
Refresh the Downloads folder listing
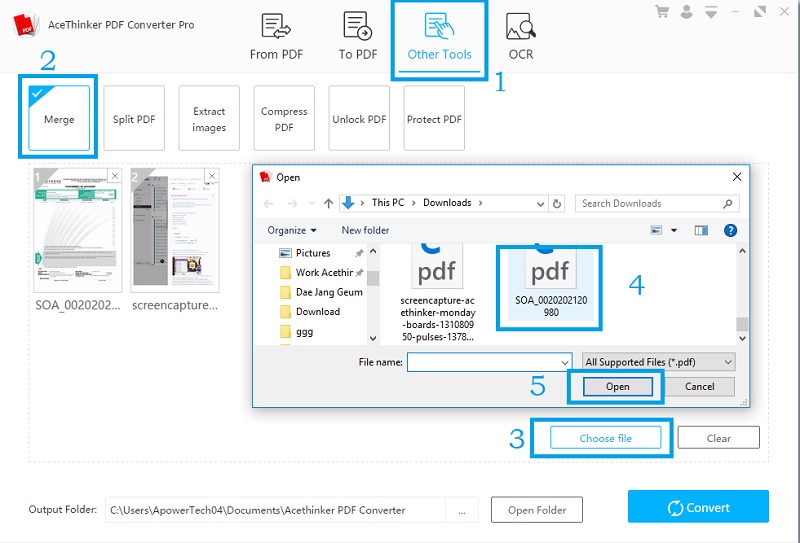(557, 204)
